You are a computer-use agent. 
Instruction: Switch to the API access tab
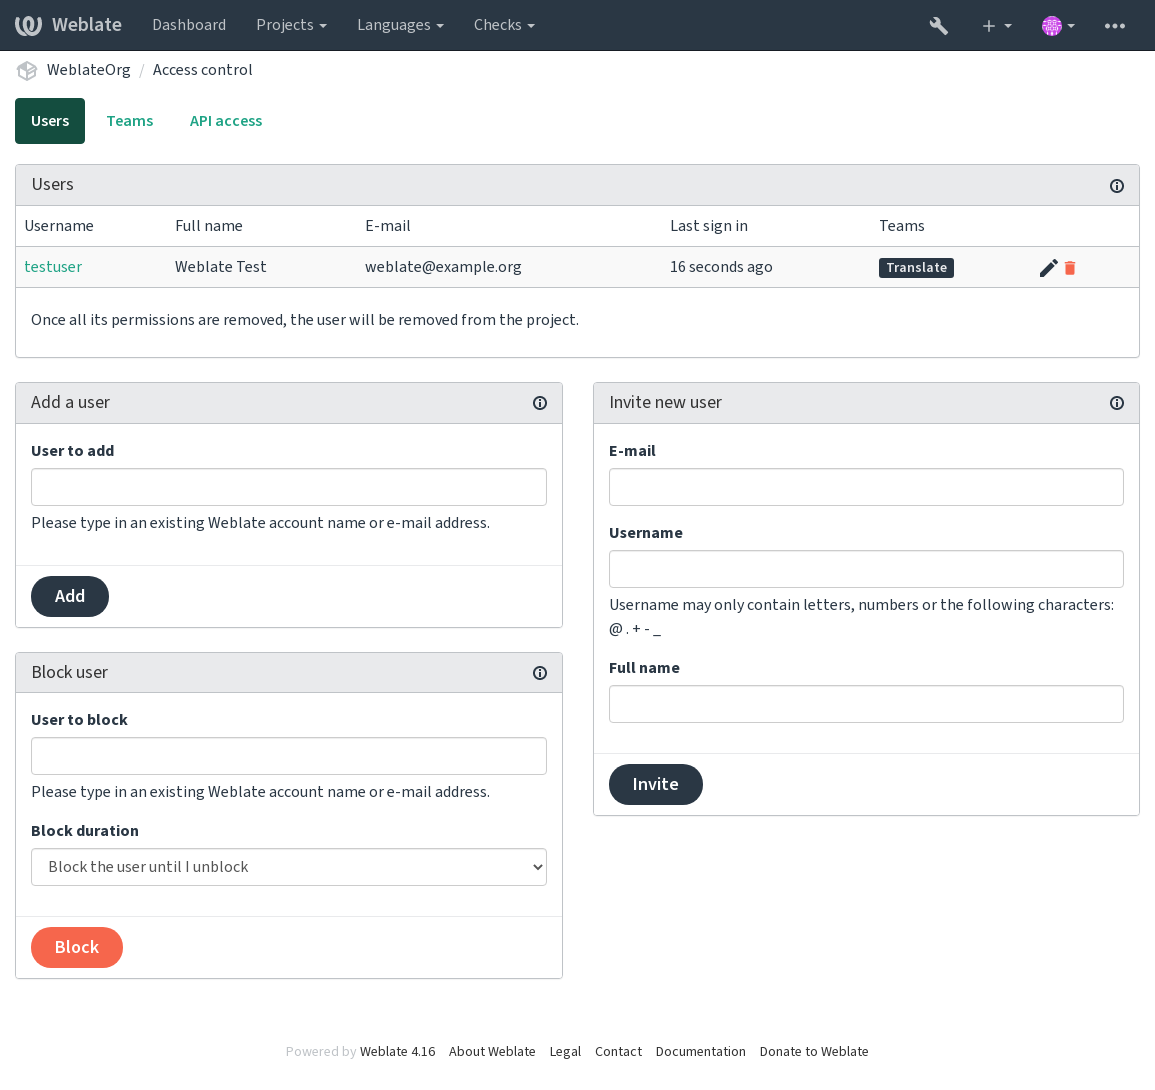226,121
